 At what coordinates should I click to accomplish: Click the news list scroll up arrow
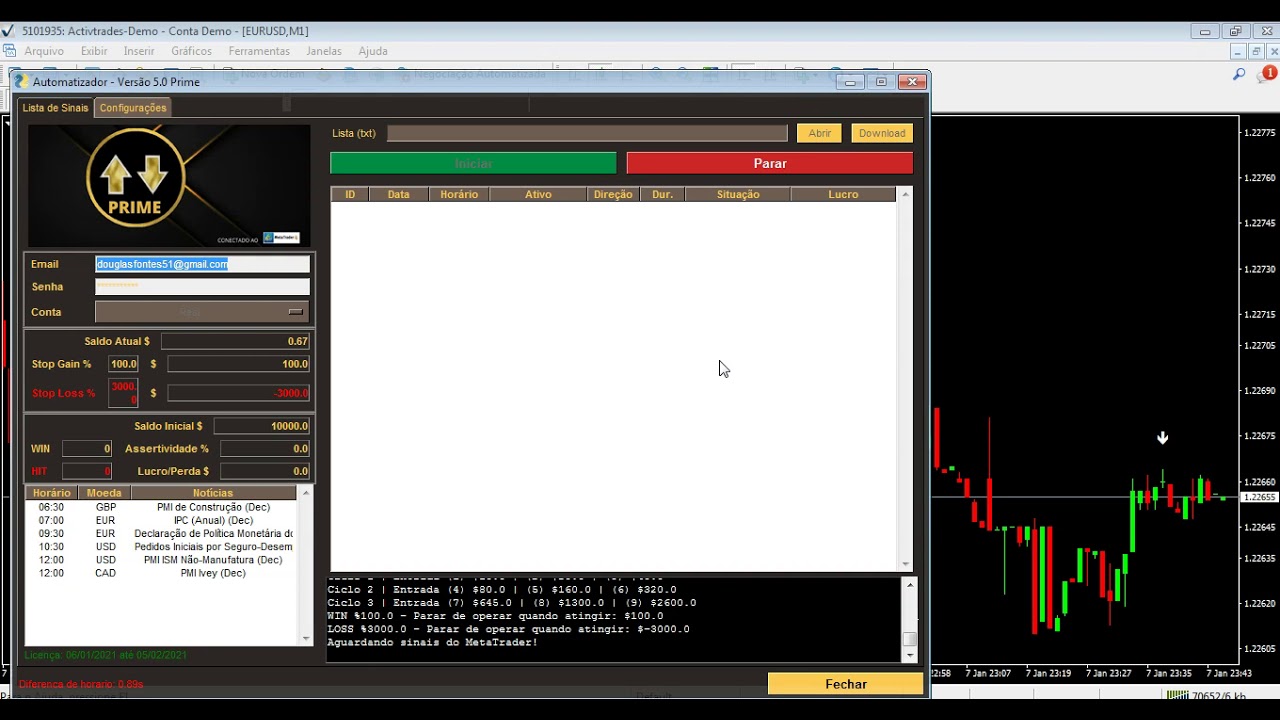306,493
